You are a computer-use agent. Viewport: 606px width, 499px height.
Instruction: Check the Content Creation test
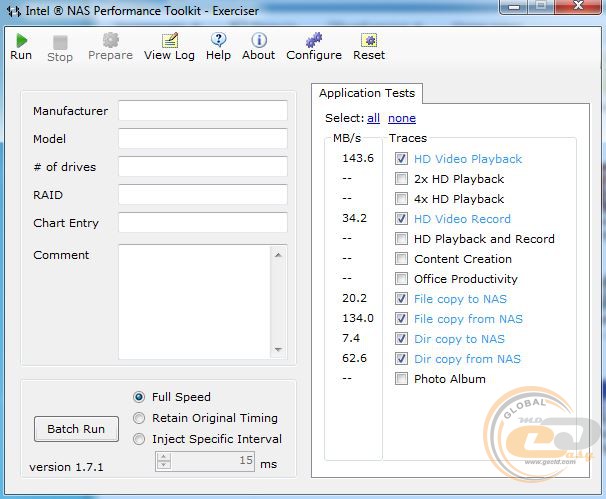click(401, 259)
